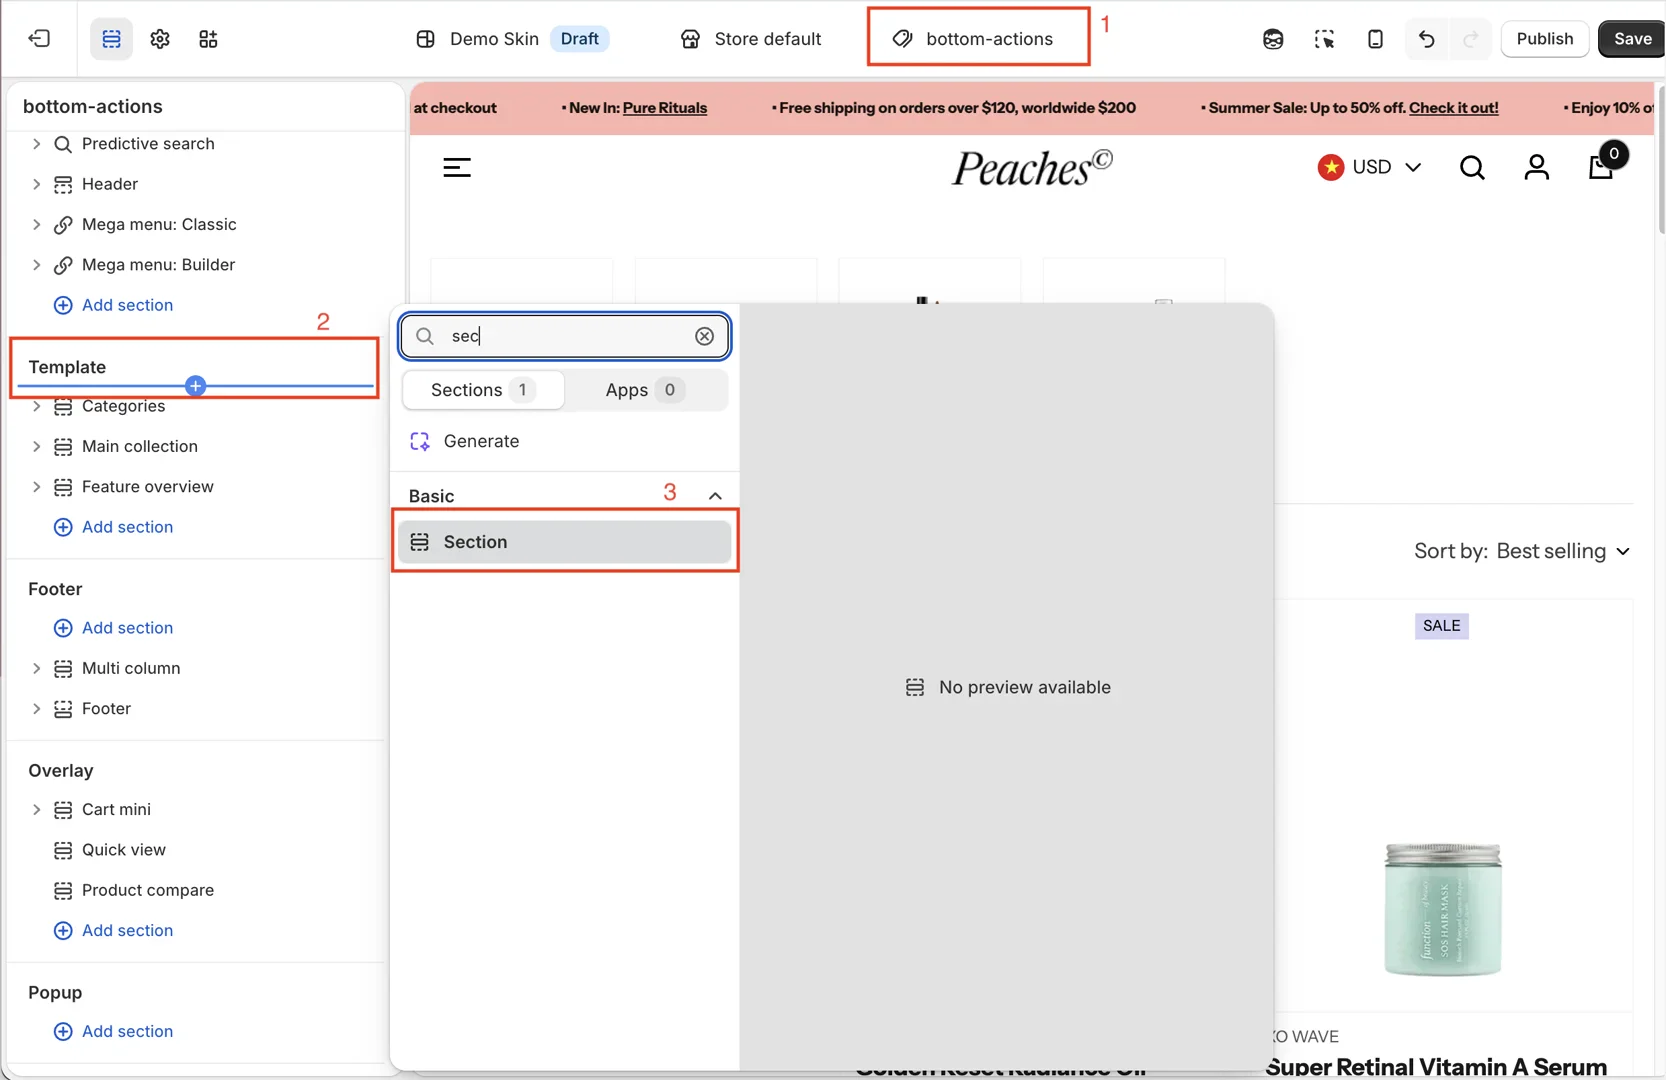
Task: Open the theme settings gear icon
Action: point(159,39)
